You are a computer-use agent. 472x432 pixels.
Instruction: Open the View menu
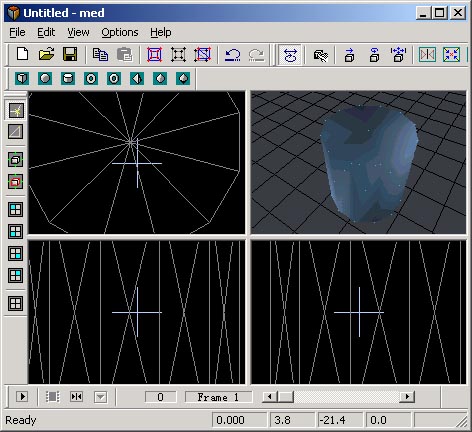tap(78, 32)
